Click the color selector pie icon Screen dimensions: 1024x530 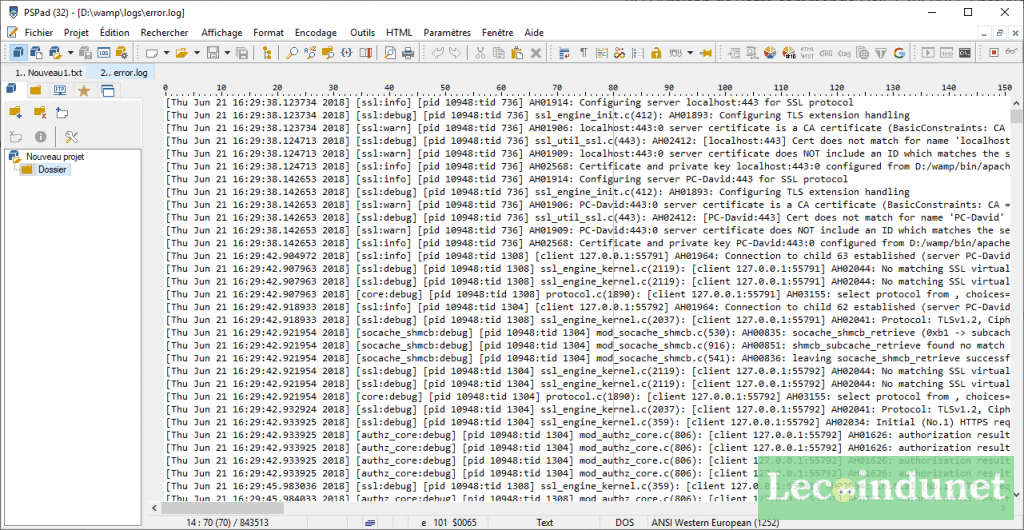[x=769, y=53]
